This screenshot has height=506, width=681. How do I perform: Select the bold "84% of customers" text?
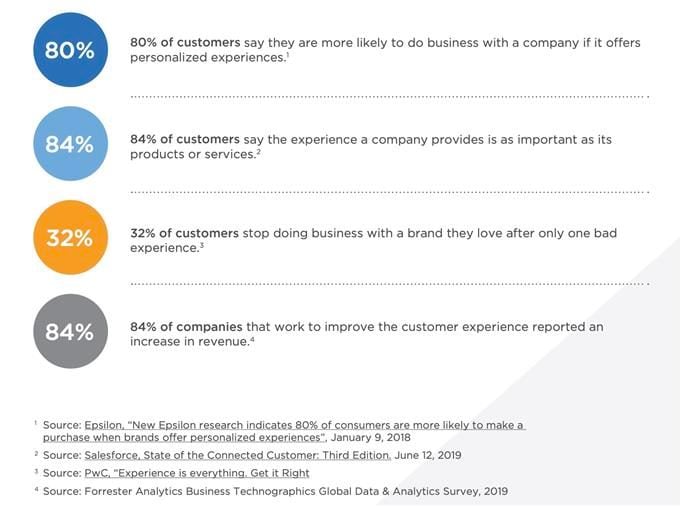click(185, 139)
